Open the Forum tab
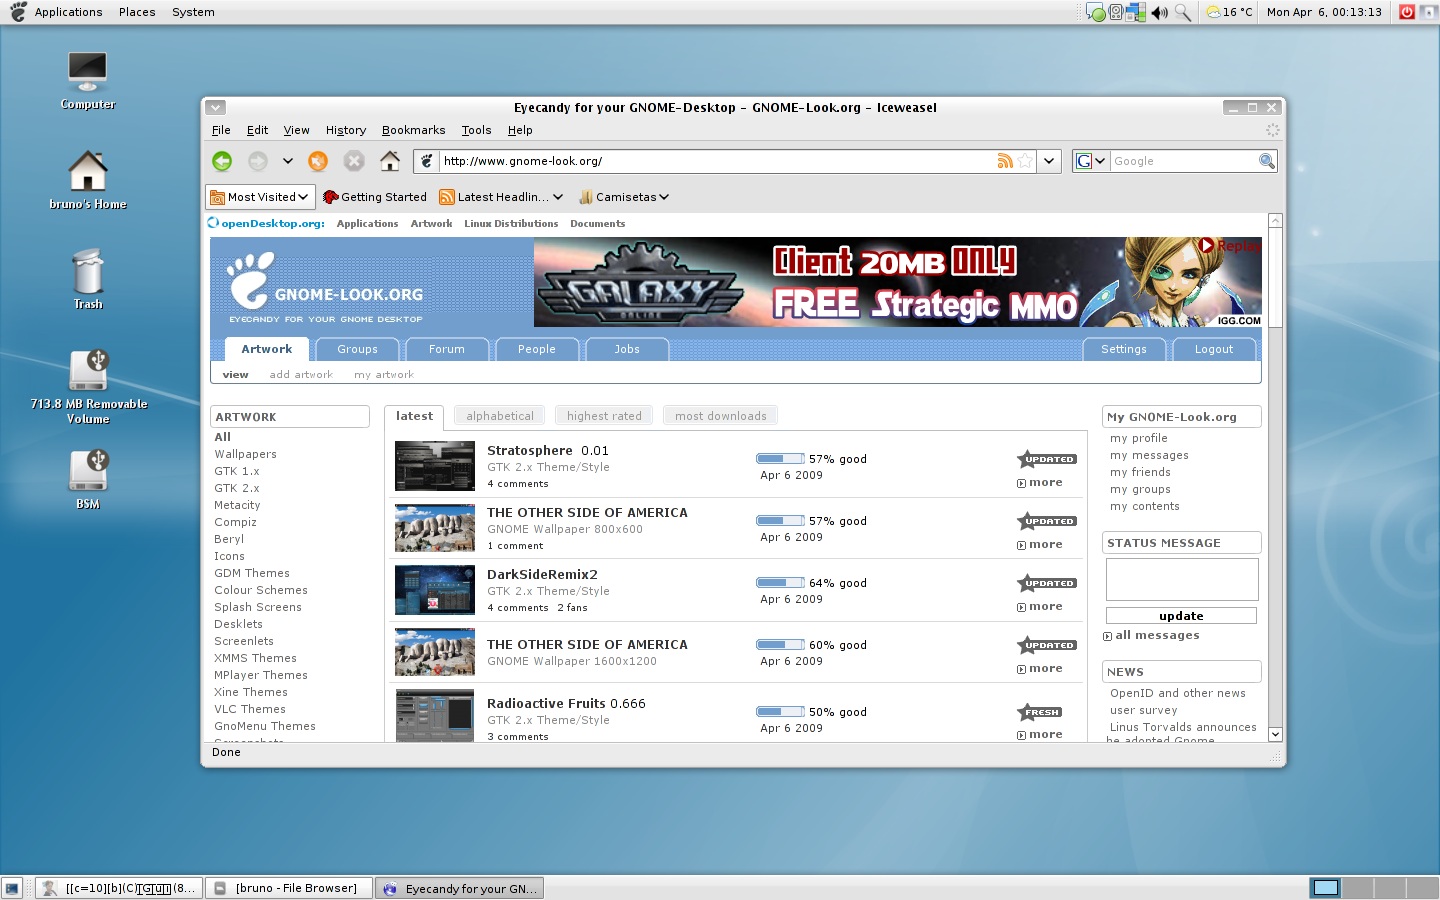This screenshot has width=1440, height=900. [447, 349]
